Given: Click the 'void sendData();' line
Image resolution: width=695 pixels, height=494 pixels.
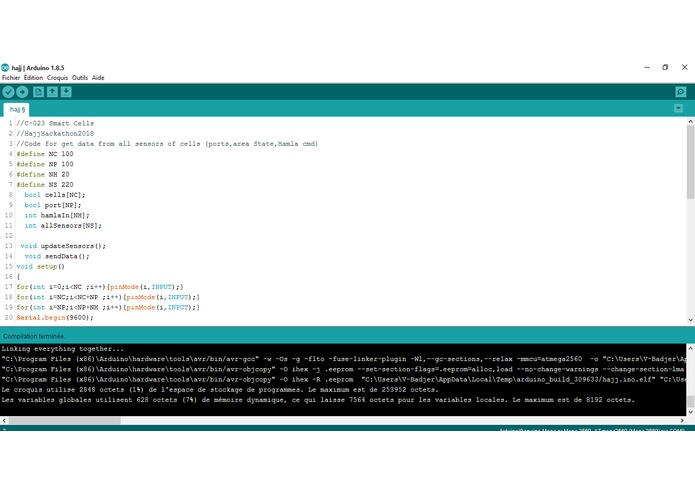Looking at the screenshot, I should point(57,256).
